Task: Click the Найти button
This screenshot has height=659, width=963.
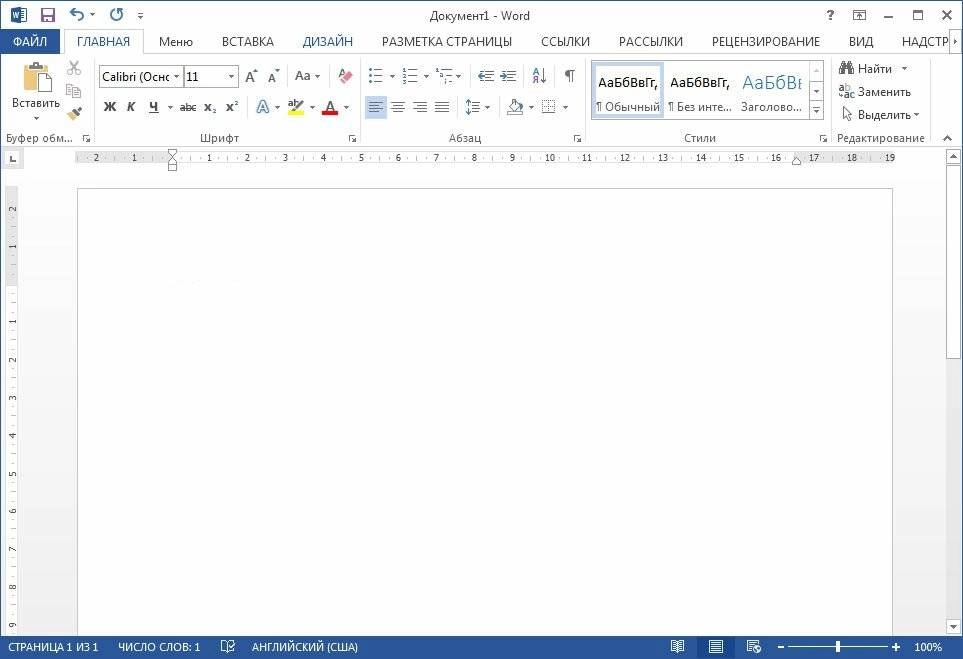Action: (x=866, y=69)
